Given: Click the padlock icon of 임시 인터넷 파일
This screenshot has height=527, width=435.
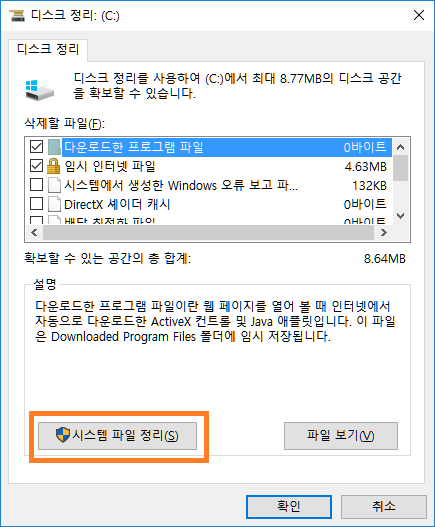Looking at the screenshot, I should [x=53, y=166].
